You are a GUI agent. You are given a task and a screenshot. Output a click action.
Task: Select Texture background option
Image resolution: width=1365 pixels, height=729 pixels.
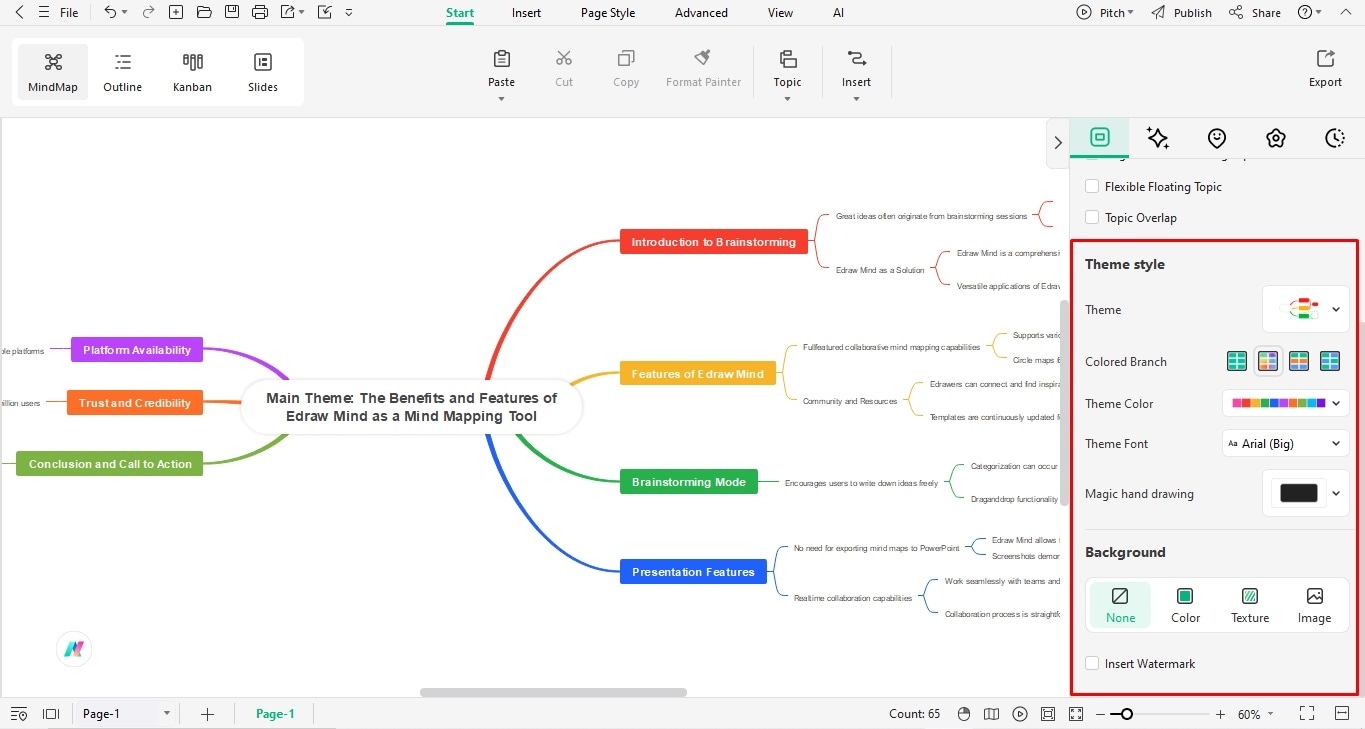point(1250,605)
